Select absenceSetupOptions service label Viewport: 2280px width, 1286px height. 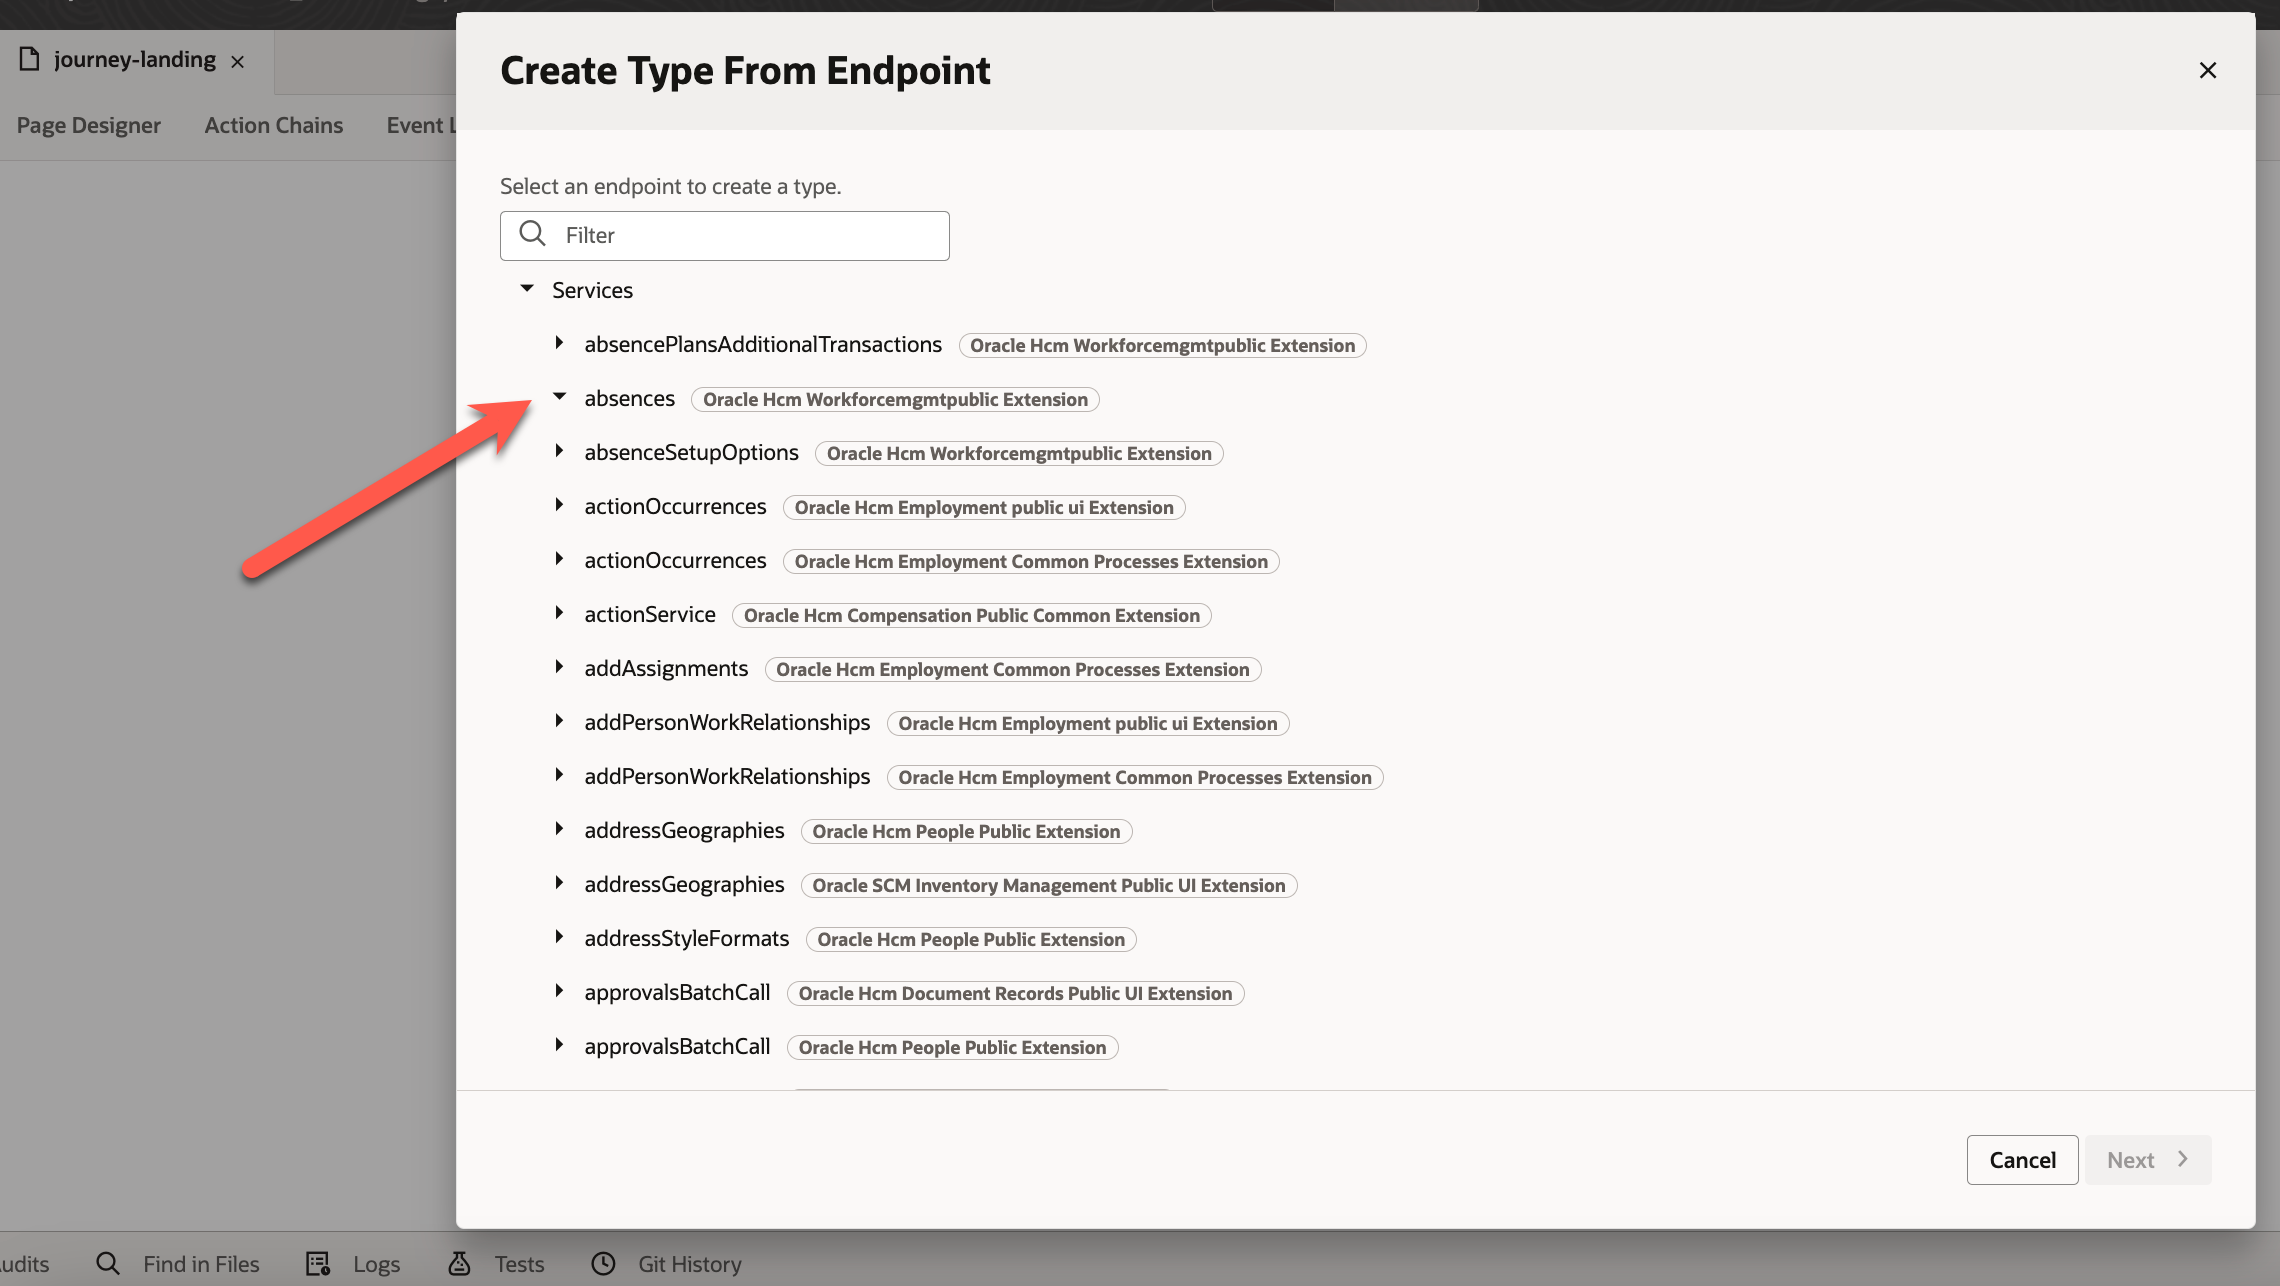(x=691, y=452)
